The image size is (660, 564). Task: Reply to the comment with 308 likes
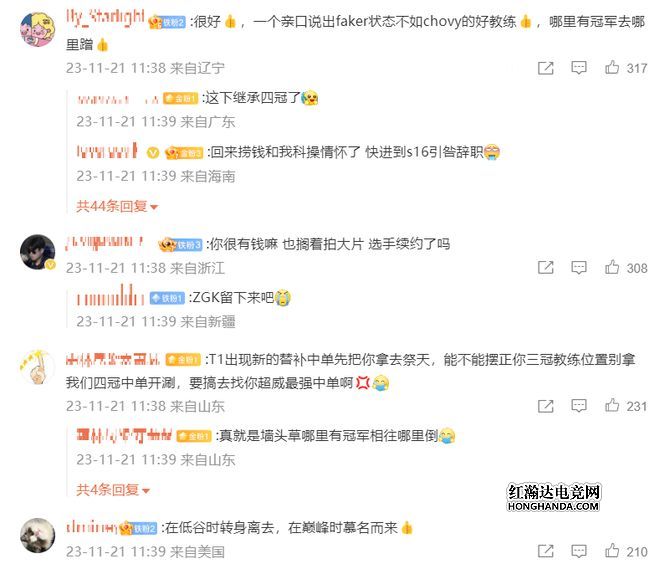click(579, 268)
